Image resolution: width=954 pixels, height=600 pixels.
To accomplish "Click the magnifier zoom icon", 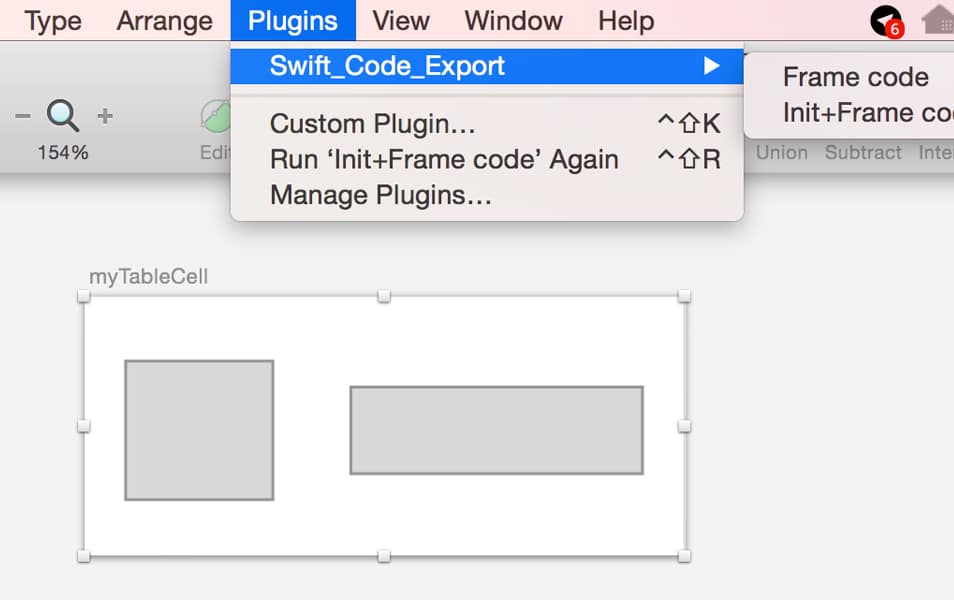I will coord(63,115).
